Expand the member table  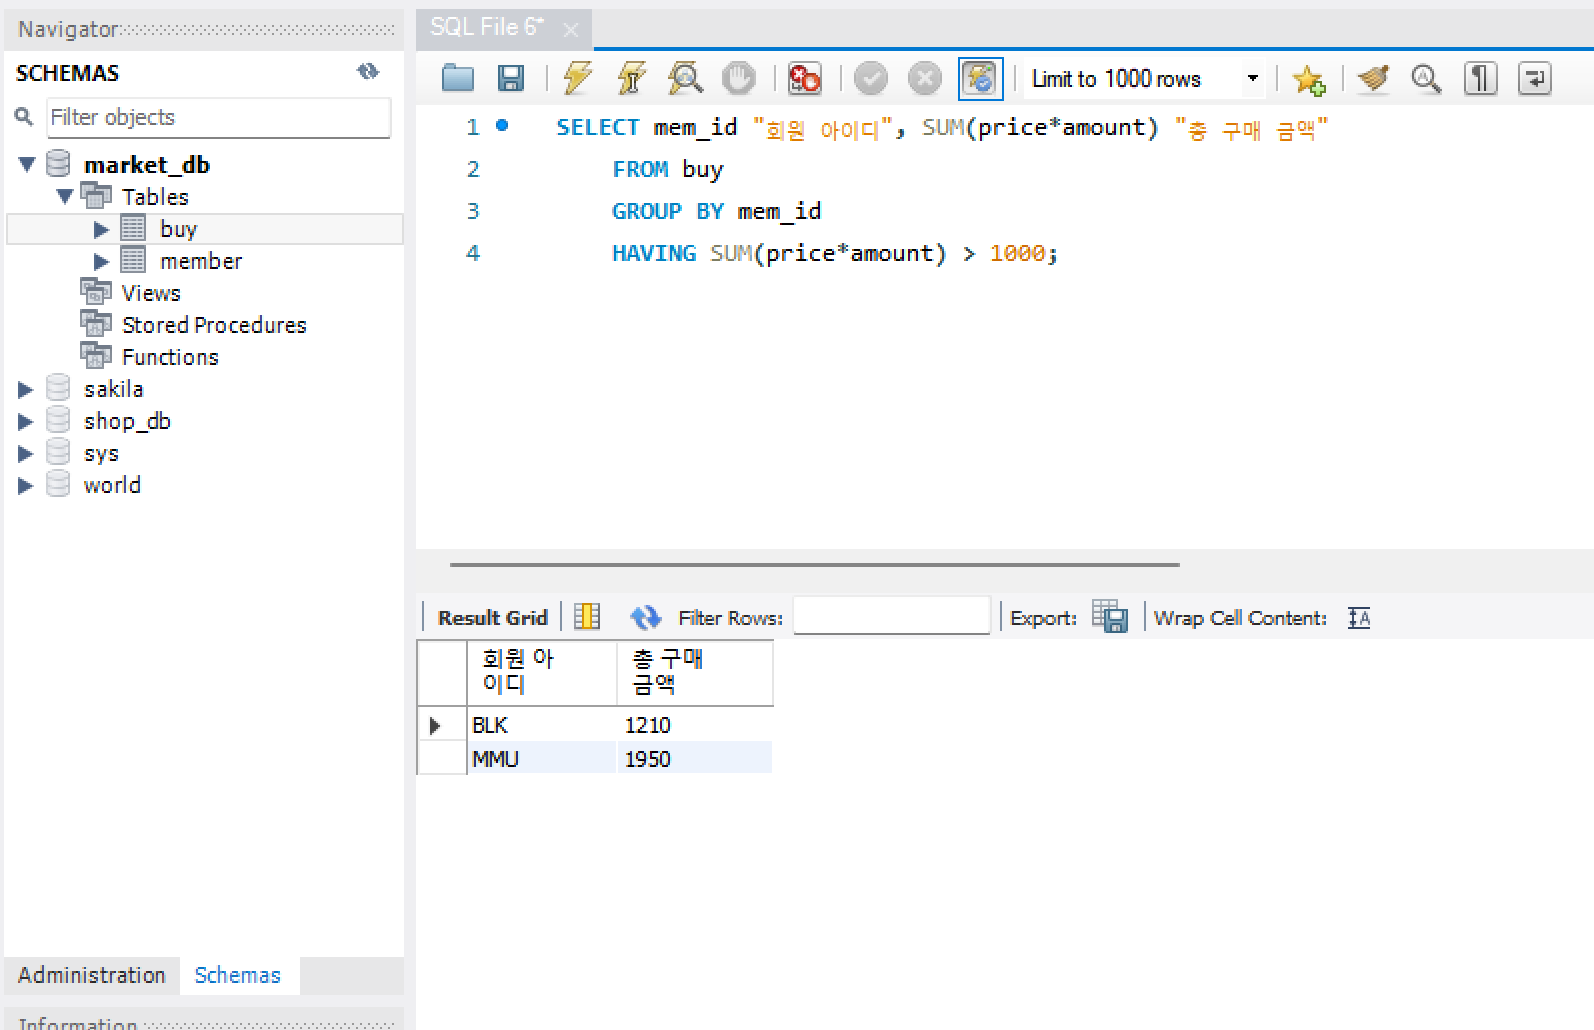point(101,261)
